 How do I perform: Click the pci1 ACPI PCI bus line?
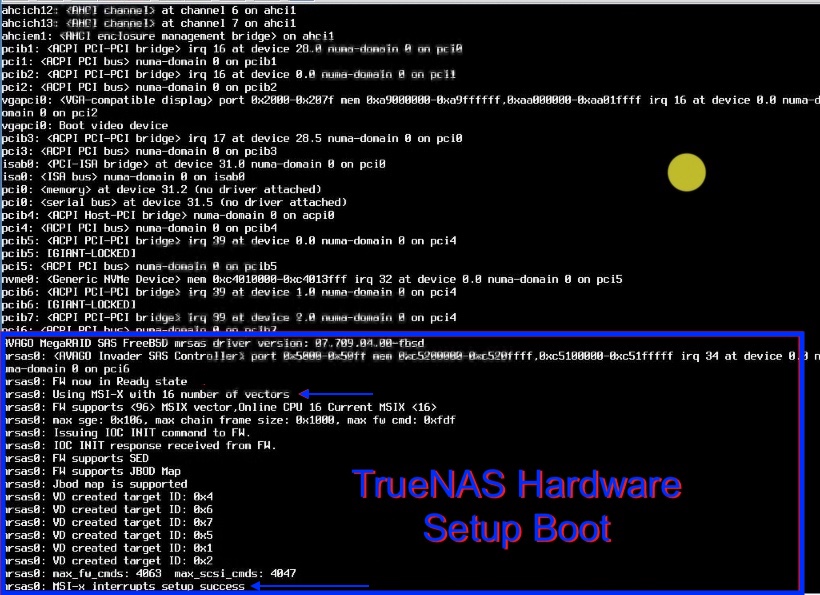139,62
